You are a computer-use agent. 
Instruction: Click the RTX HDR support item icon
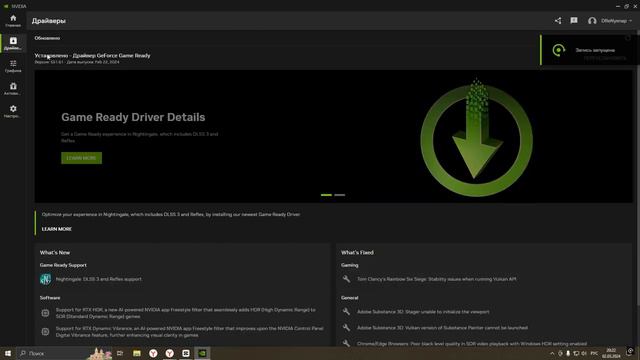[x=45, y=313]
